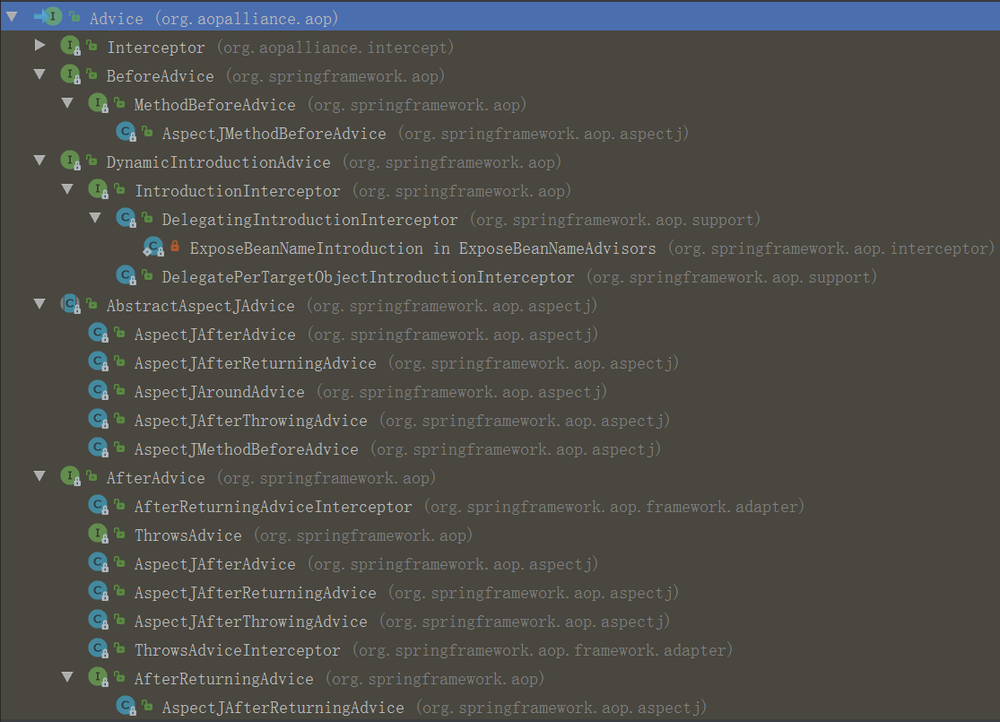Click the green public lock beside Advice root
The image size is (1000, 722).
pyautogui.click(x=75, y=17)
